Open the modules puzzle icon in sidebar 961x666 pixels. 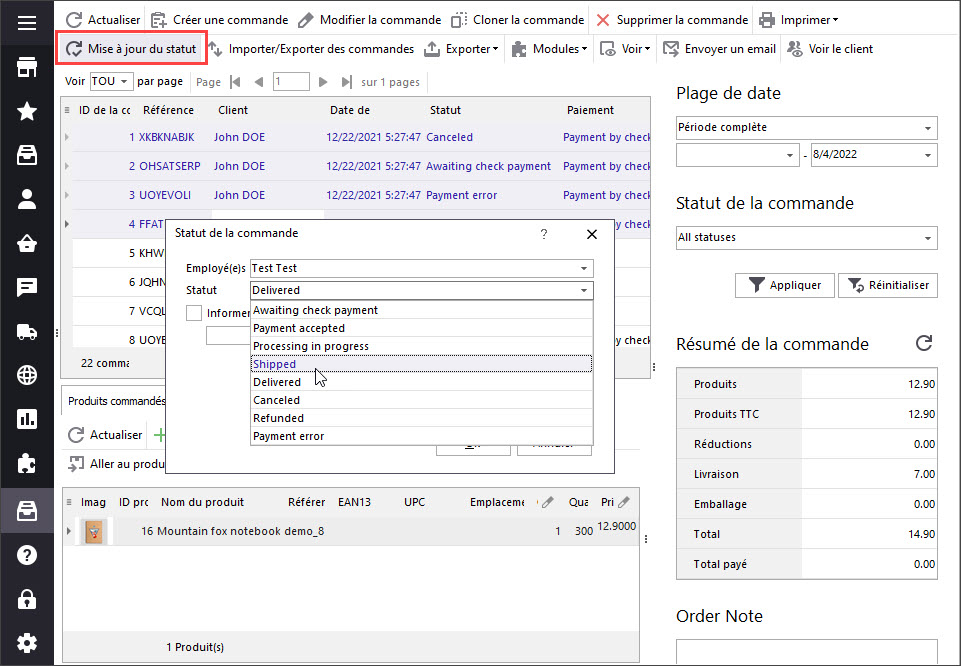tap(26, 464)
